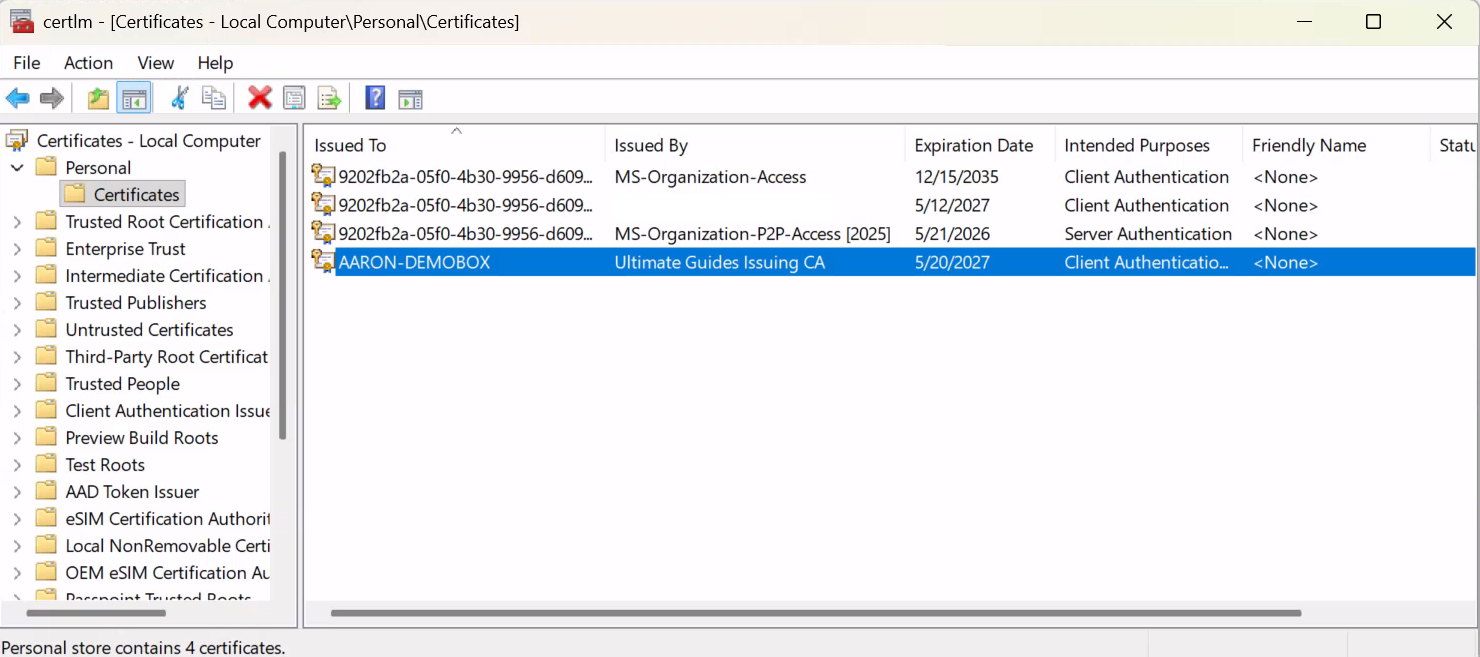Click the Copy toolbar icon
Viewport: 1480px width, 657px height.
pos(213,98)
